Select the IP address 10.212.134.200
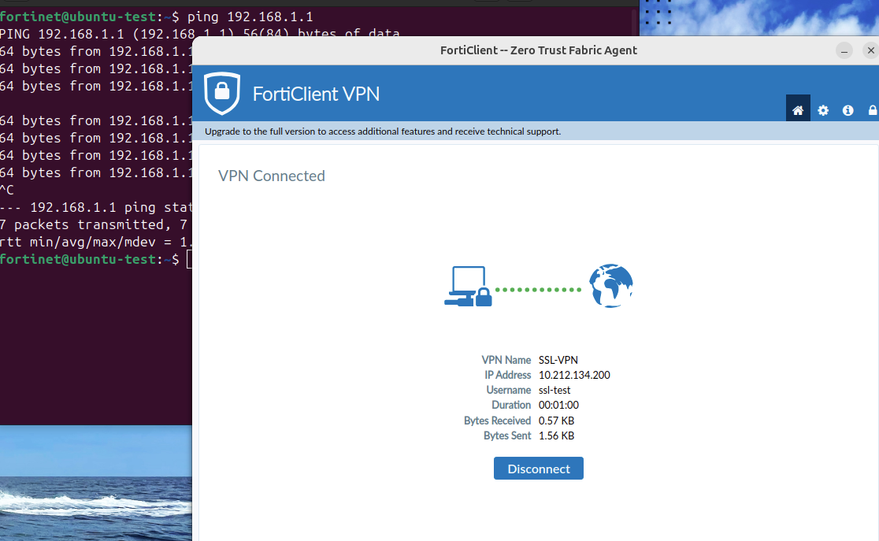Screen dimensions: 879x541 coord(574,375)
